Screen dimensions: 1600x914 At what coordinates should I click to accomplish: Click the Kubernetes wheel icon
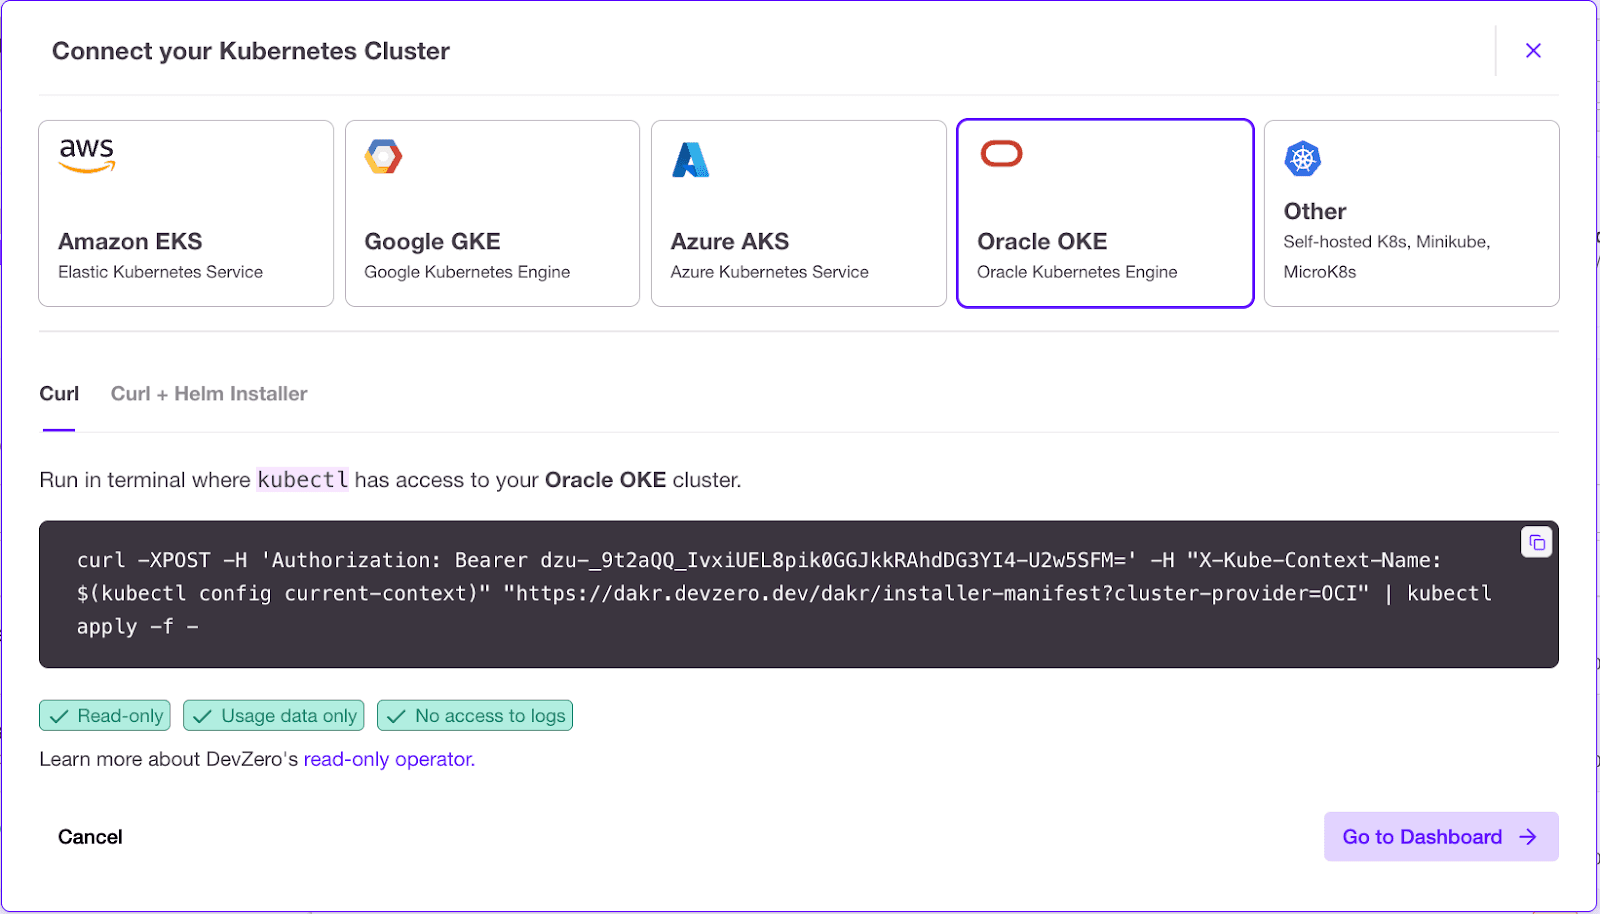coord(1302,158)
